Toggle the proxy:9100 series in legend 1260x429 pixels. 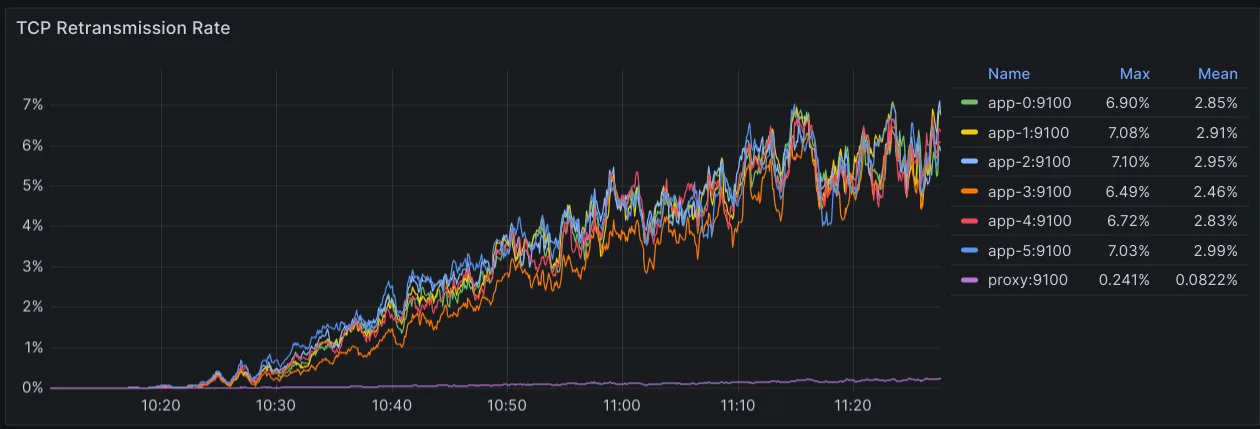(x=1027, y=280)
